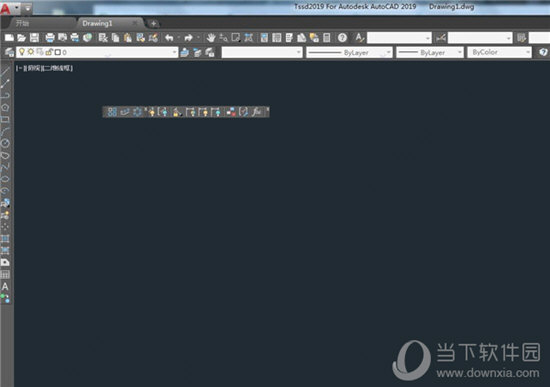This screenshot has height=387, width=550.
Task: Add a new drawing tab with plus
Action: click(153, 24)
